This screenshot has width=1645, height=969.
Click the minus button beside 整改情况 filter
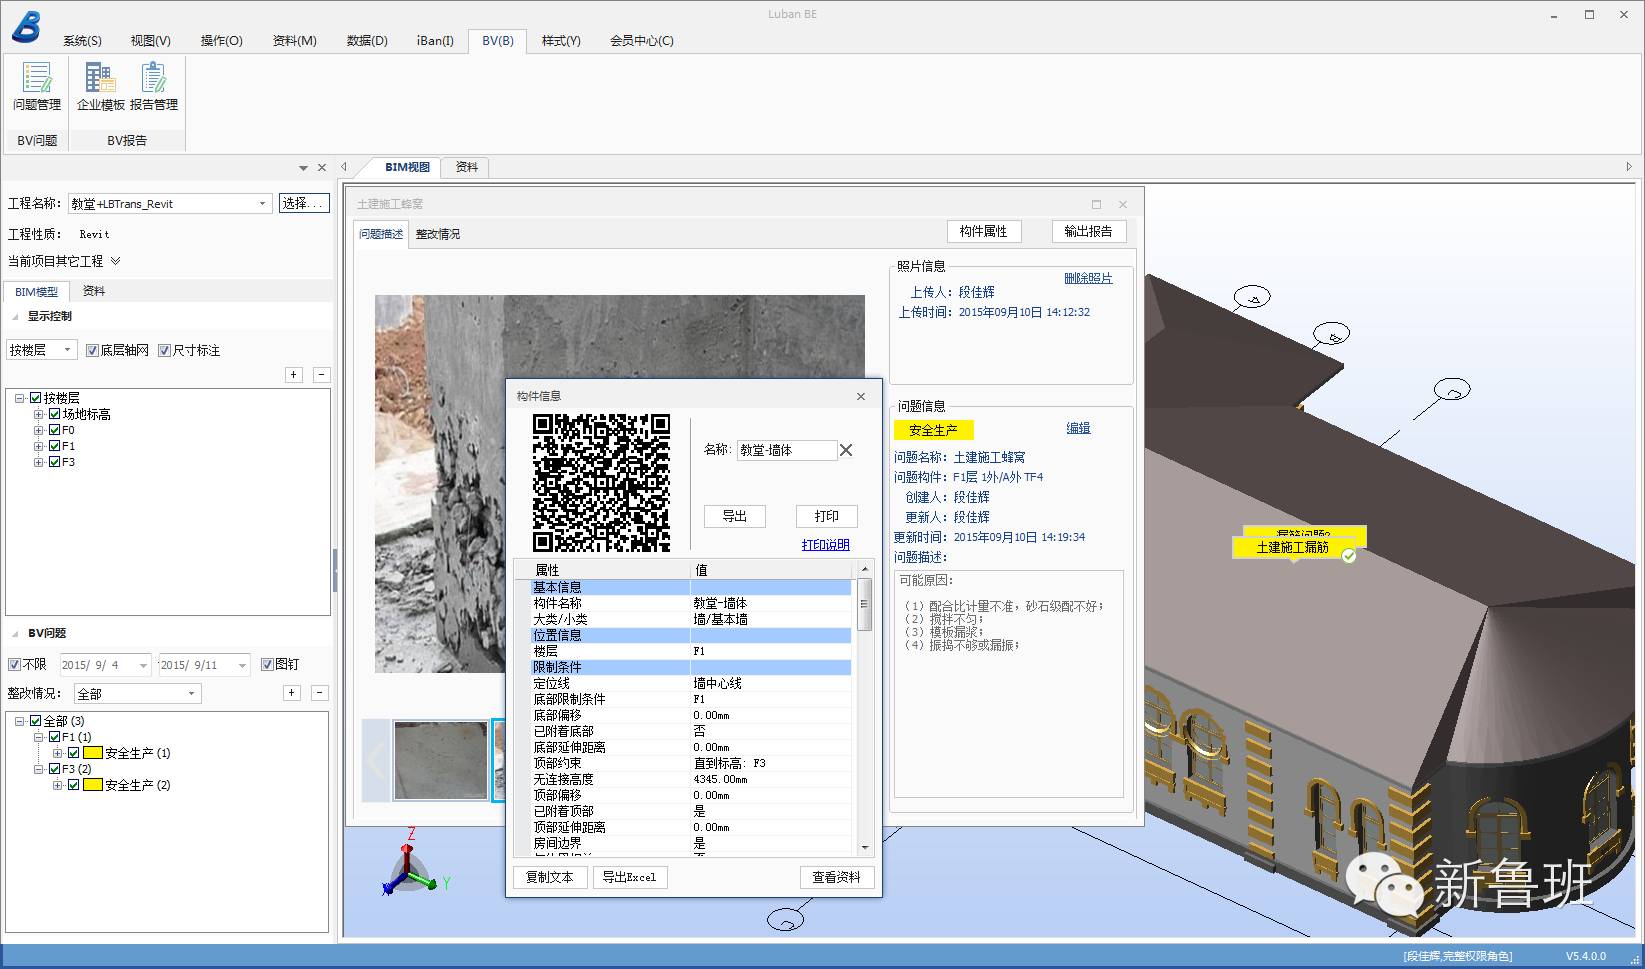tap(320, 693)
